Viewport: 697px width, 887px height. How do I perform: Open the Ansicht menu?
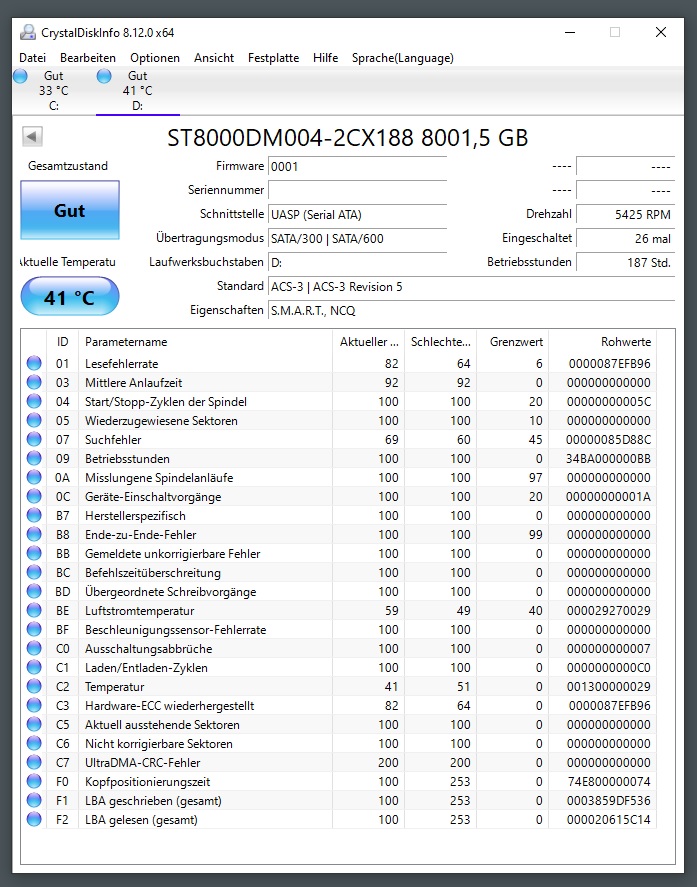(214, 58)
